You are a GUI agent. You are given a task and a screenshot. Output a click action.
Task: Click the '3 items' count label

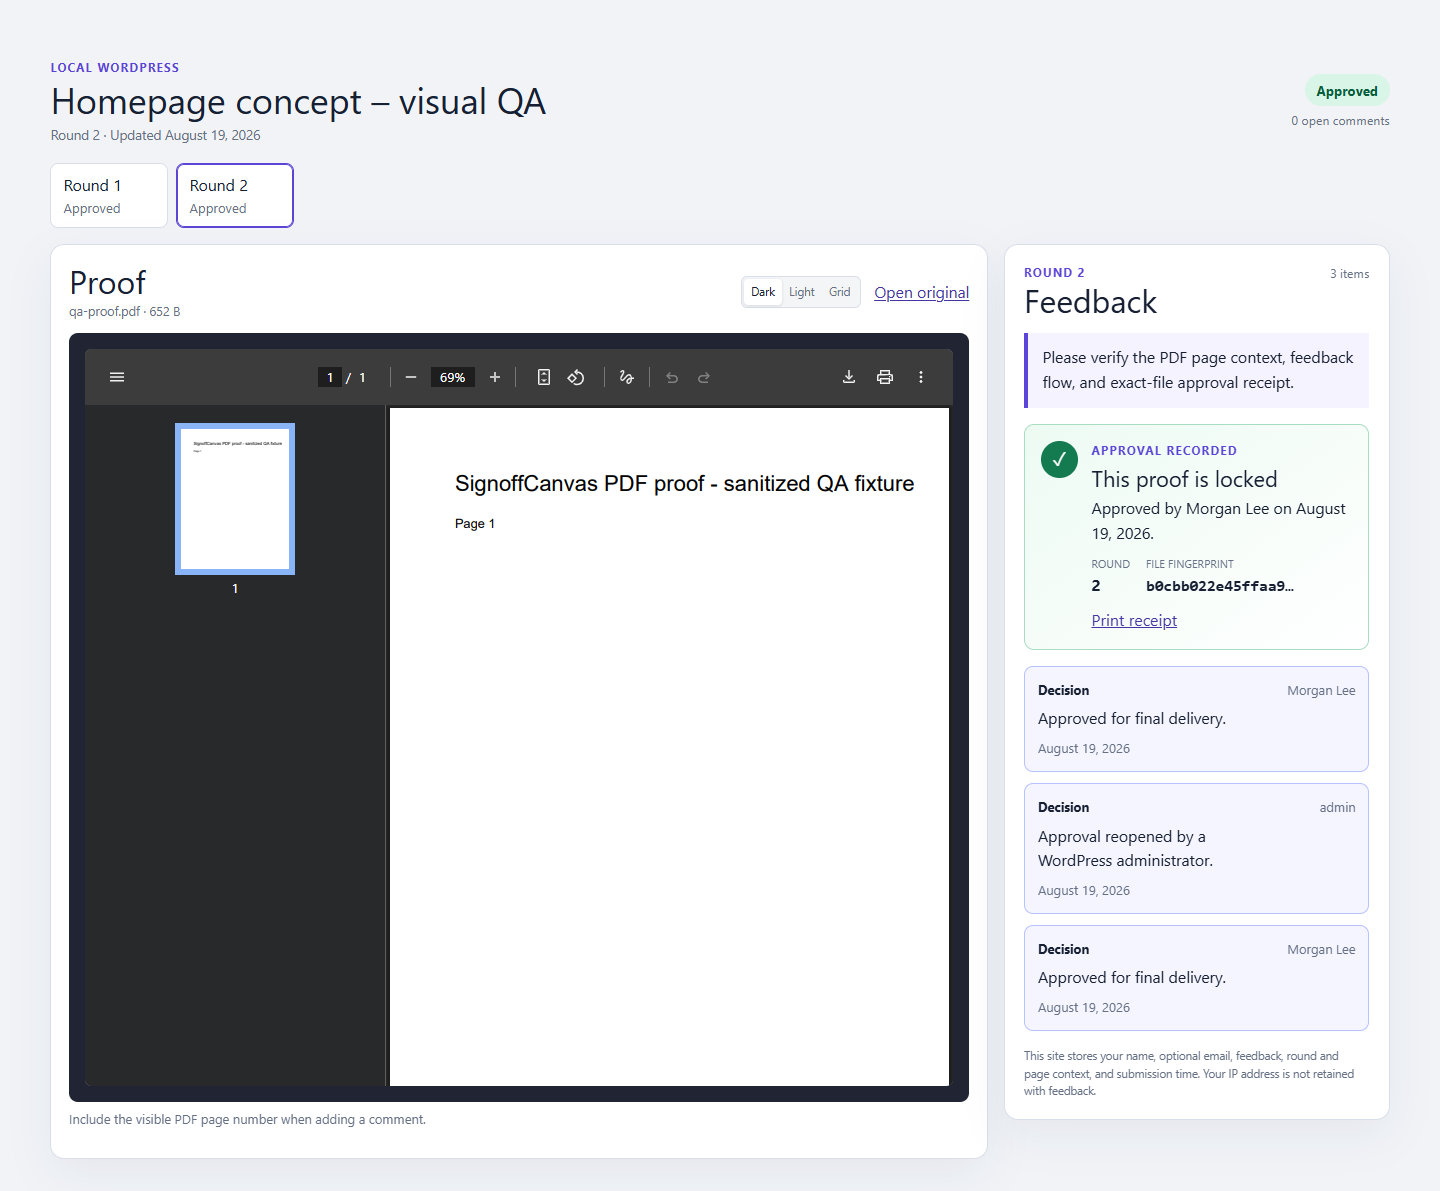[1350, 274]
